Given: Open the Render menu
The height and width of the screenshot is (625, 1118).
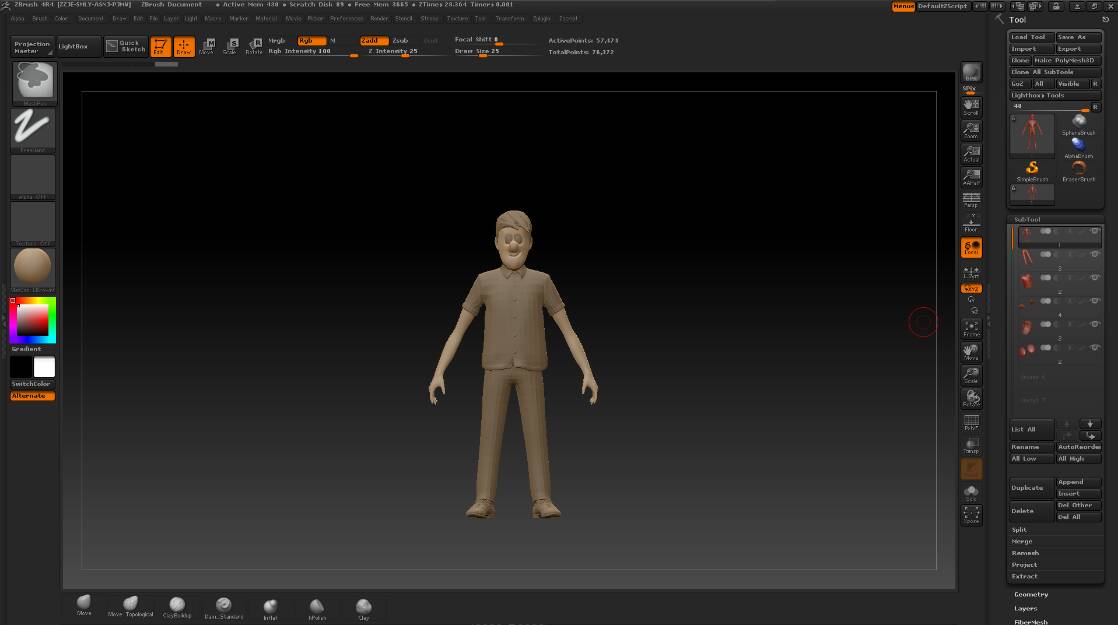Looking at the screenshot, I should [379, 18].
